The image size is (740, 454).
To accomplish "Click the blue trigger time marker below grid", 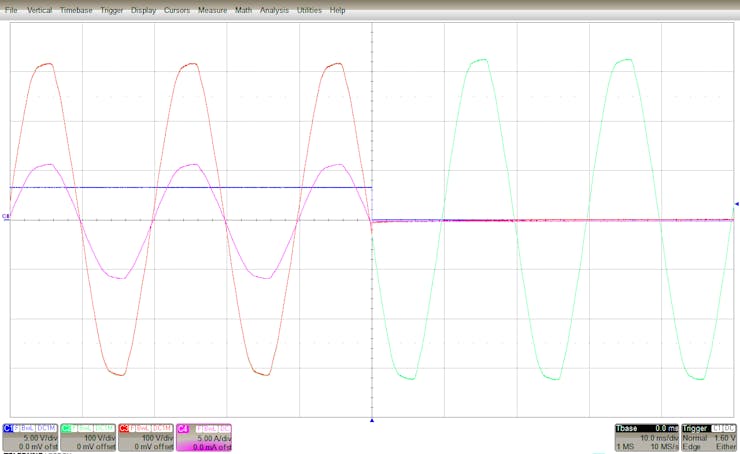I will click(372, 420).
